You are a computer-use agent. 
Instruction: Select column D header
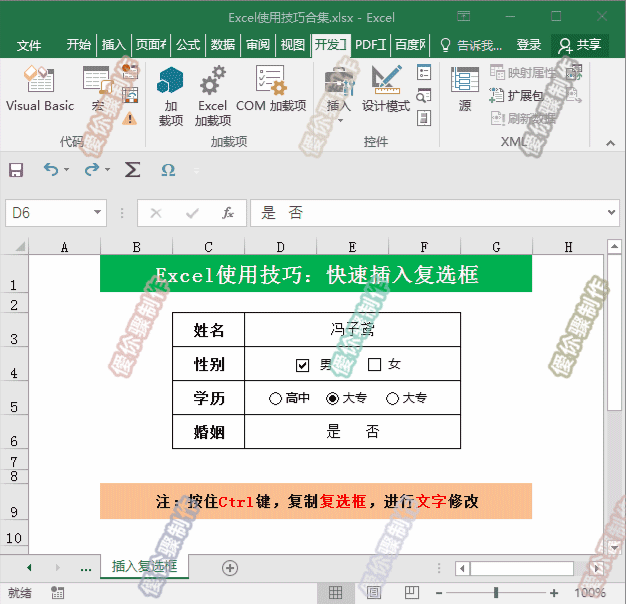[x=280, y=247]
